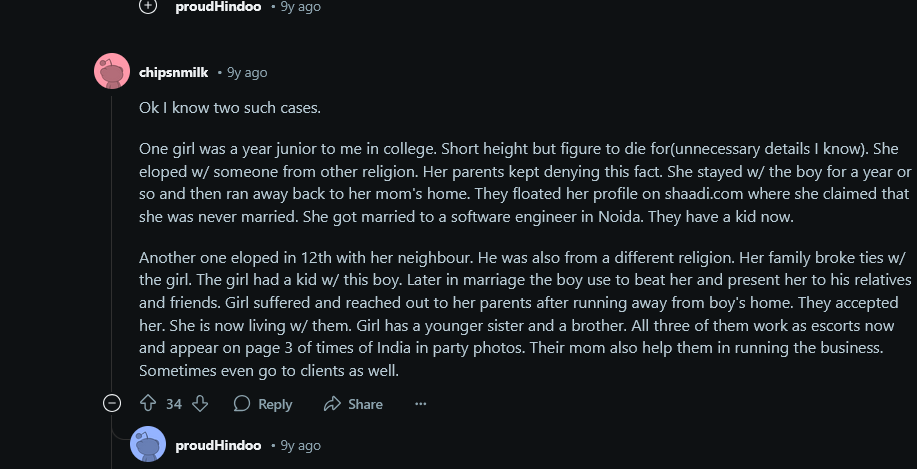The image size is (917, 469).
Task: Open proudHindoo profile from the collapsed comment
Action: click(x=218, y=7)
